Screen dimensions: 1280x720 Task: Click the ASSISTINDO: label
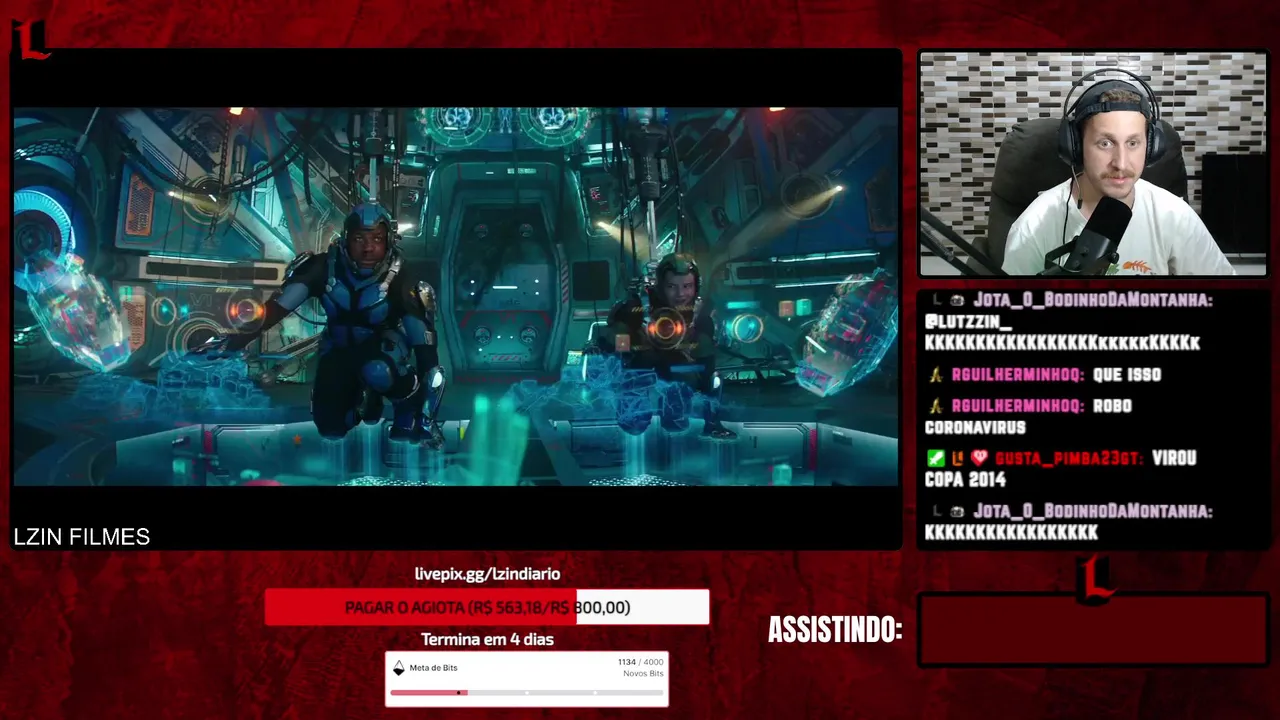[x=835, y=630]
